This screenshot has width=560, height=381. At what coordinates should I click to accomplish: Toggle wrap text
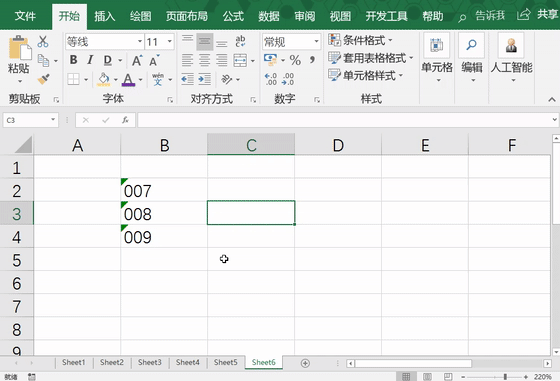click(240, 41)
